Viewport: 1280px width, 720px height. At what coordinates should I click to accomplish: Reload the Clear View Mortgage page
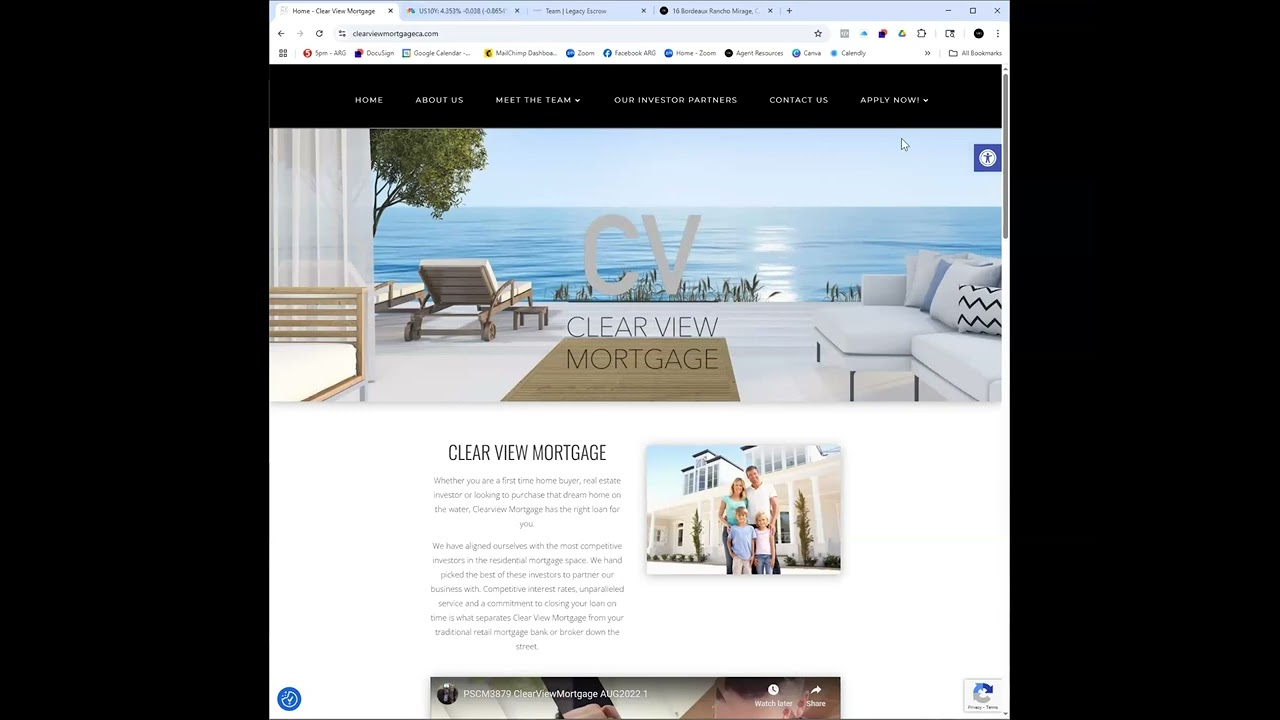[319, 33]
